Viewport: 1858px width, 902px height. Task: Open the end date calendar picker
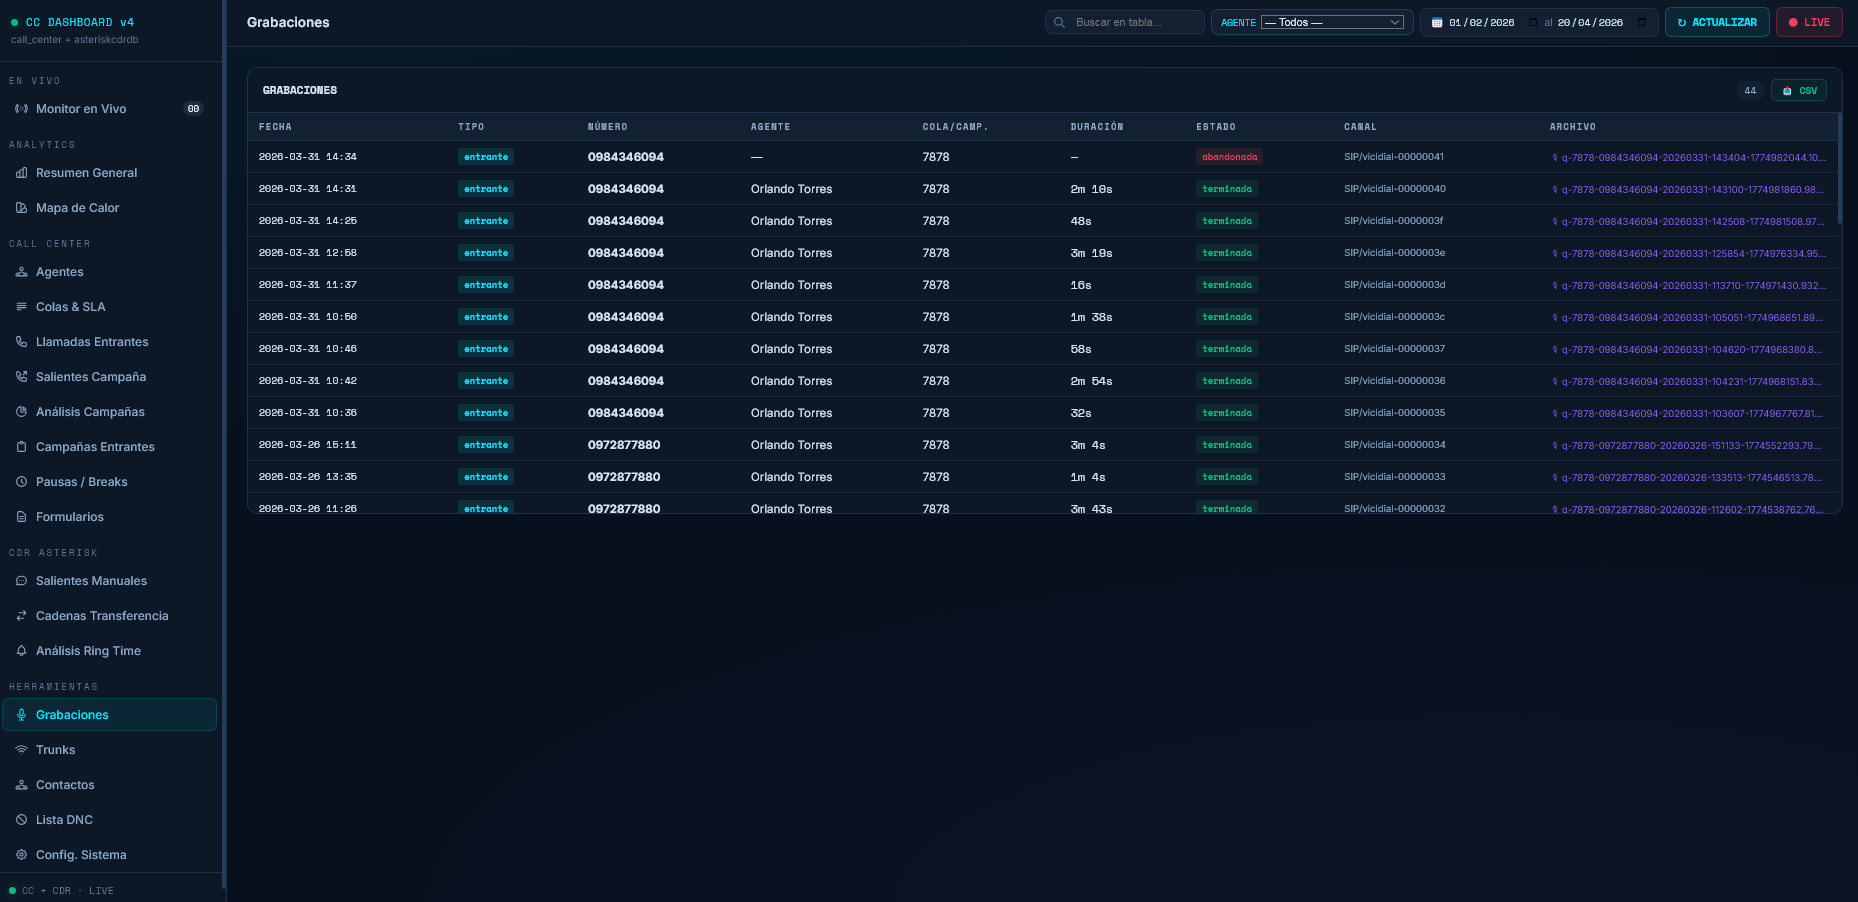click(x=1641, y=22)
